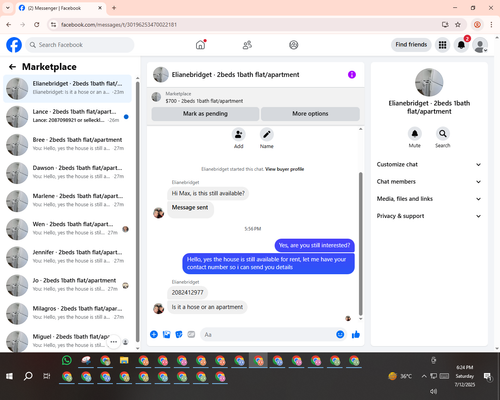This screenshot has height=400, width=500.
Task: Open WhatsApp from taskbar
Action: tap(67, 360)
